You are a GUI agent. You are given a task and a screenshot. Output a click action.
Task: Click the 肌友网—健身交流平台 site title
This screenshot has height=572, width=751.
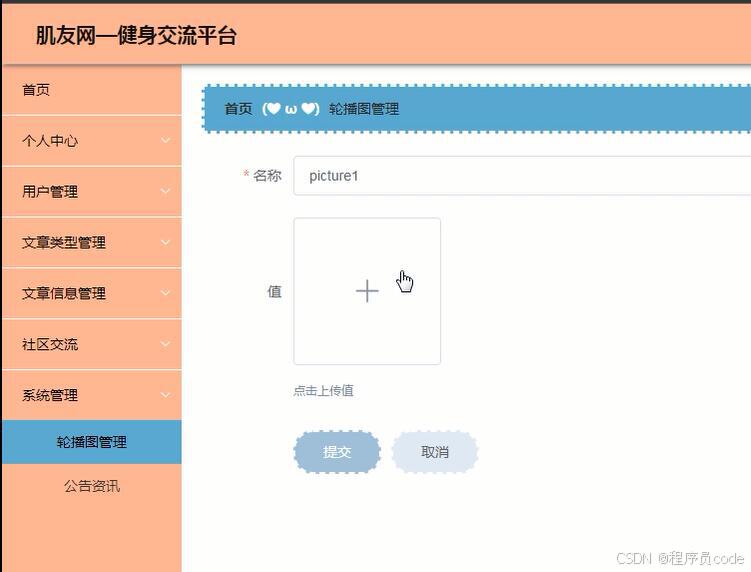tap(137, 35)
